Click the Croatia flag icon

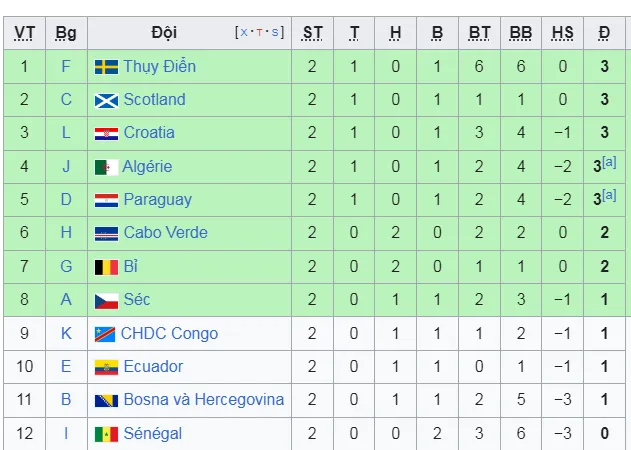[x=106, y=134]
